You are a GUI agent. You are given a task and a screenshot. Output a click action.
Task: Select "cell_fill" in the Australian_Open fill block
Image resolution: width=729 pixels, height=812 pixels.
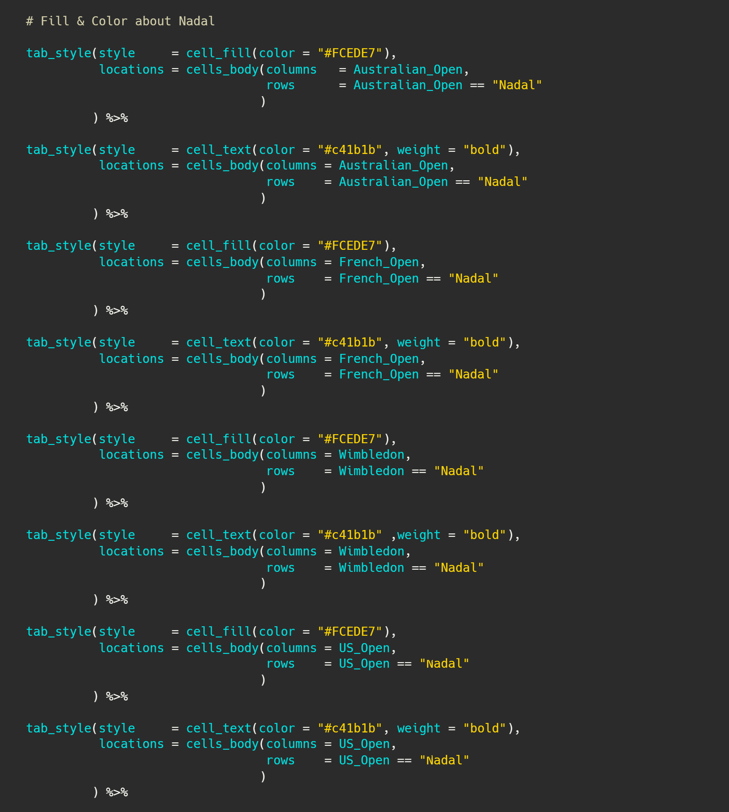(219, 53)
